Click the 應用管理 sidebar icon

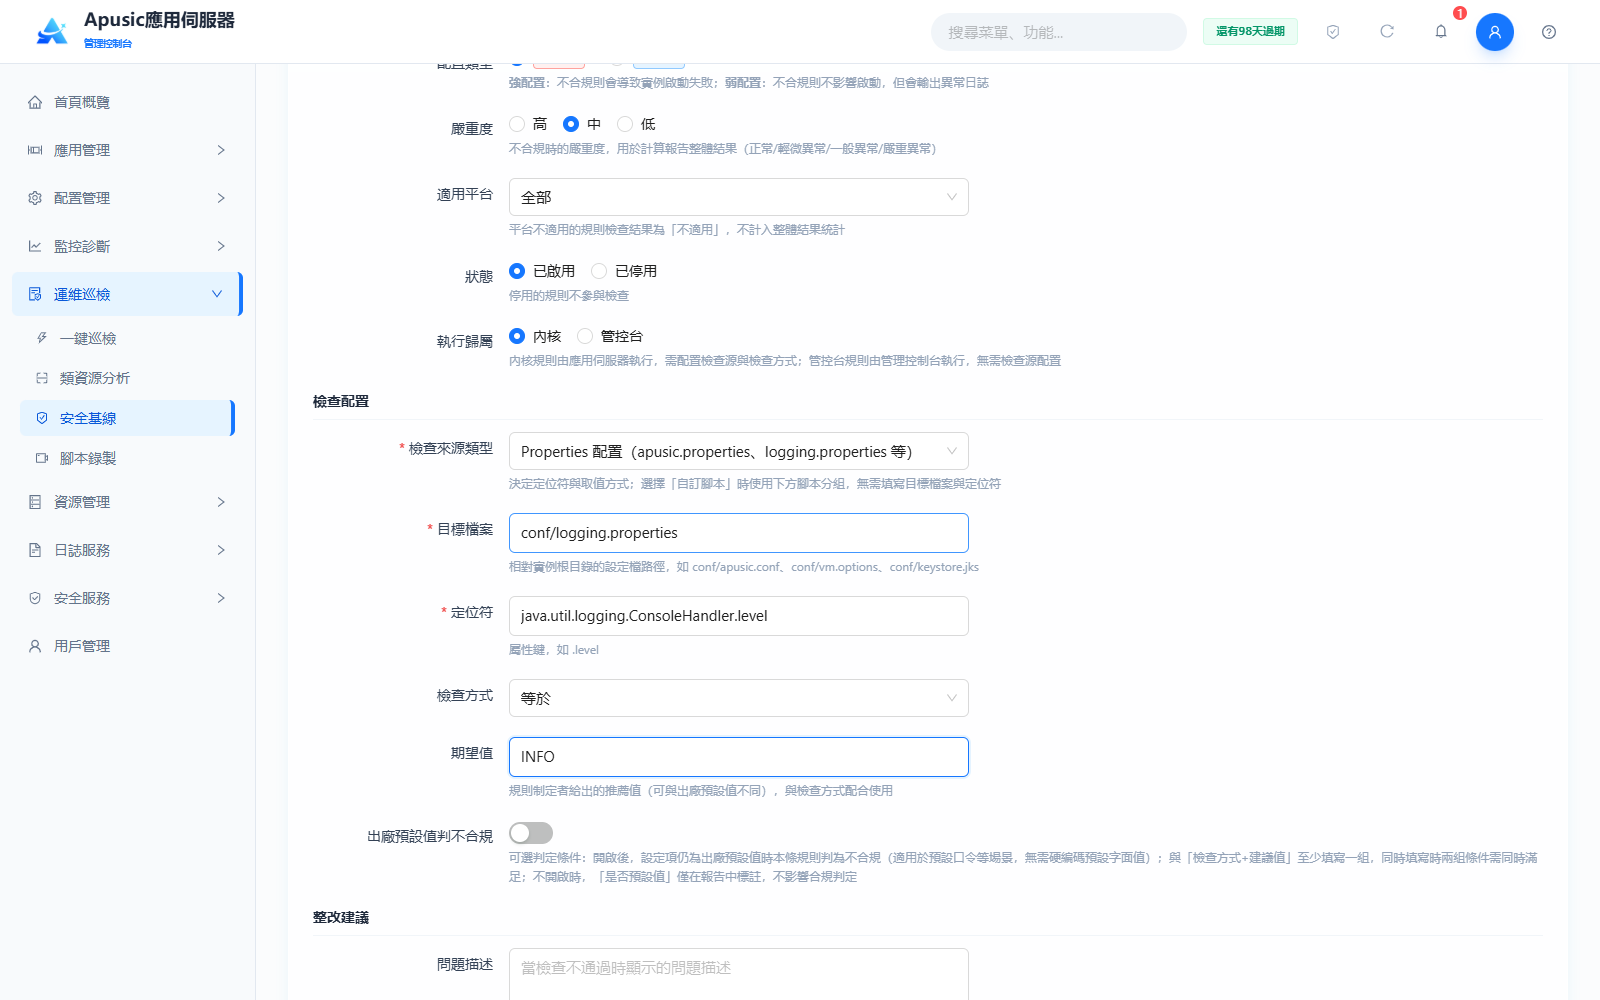(35, 150)
